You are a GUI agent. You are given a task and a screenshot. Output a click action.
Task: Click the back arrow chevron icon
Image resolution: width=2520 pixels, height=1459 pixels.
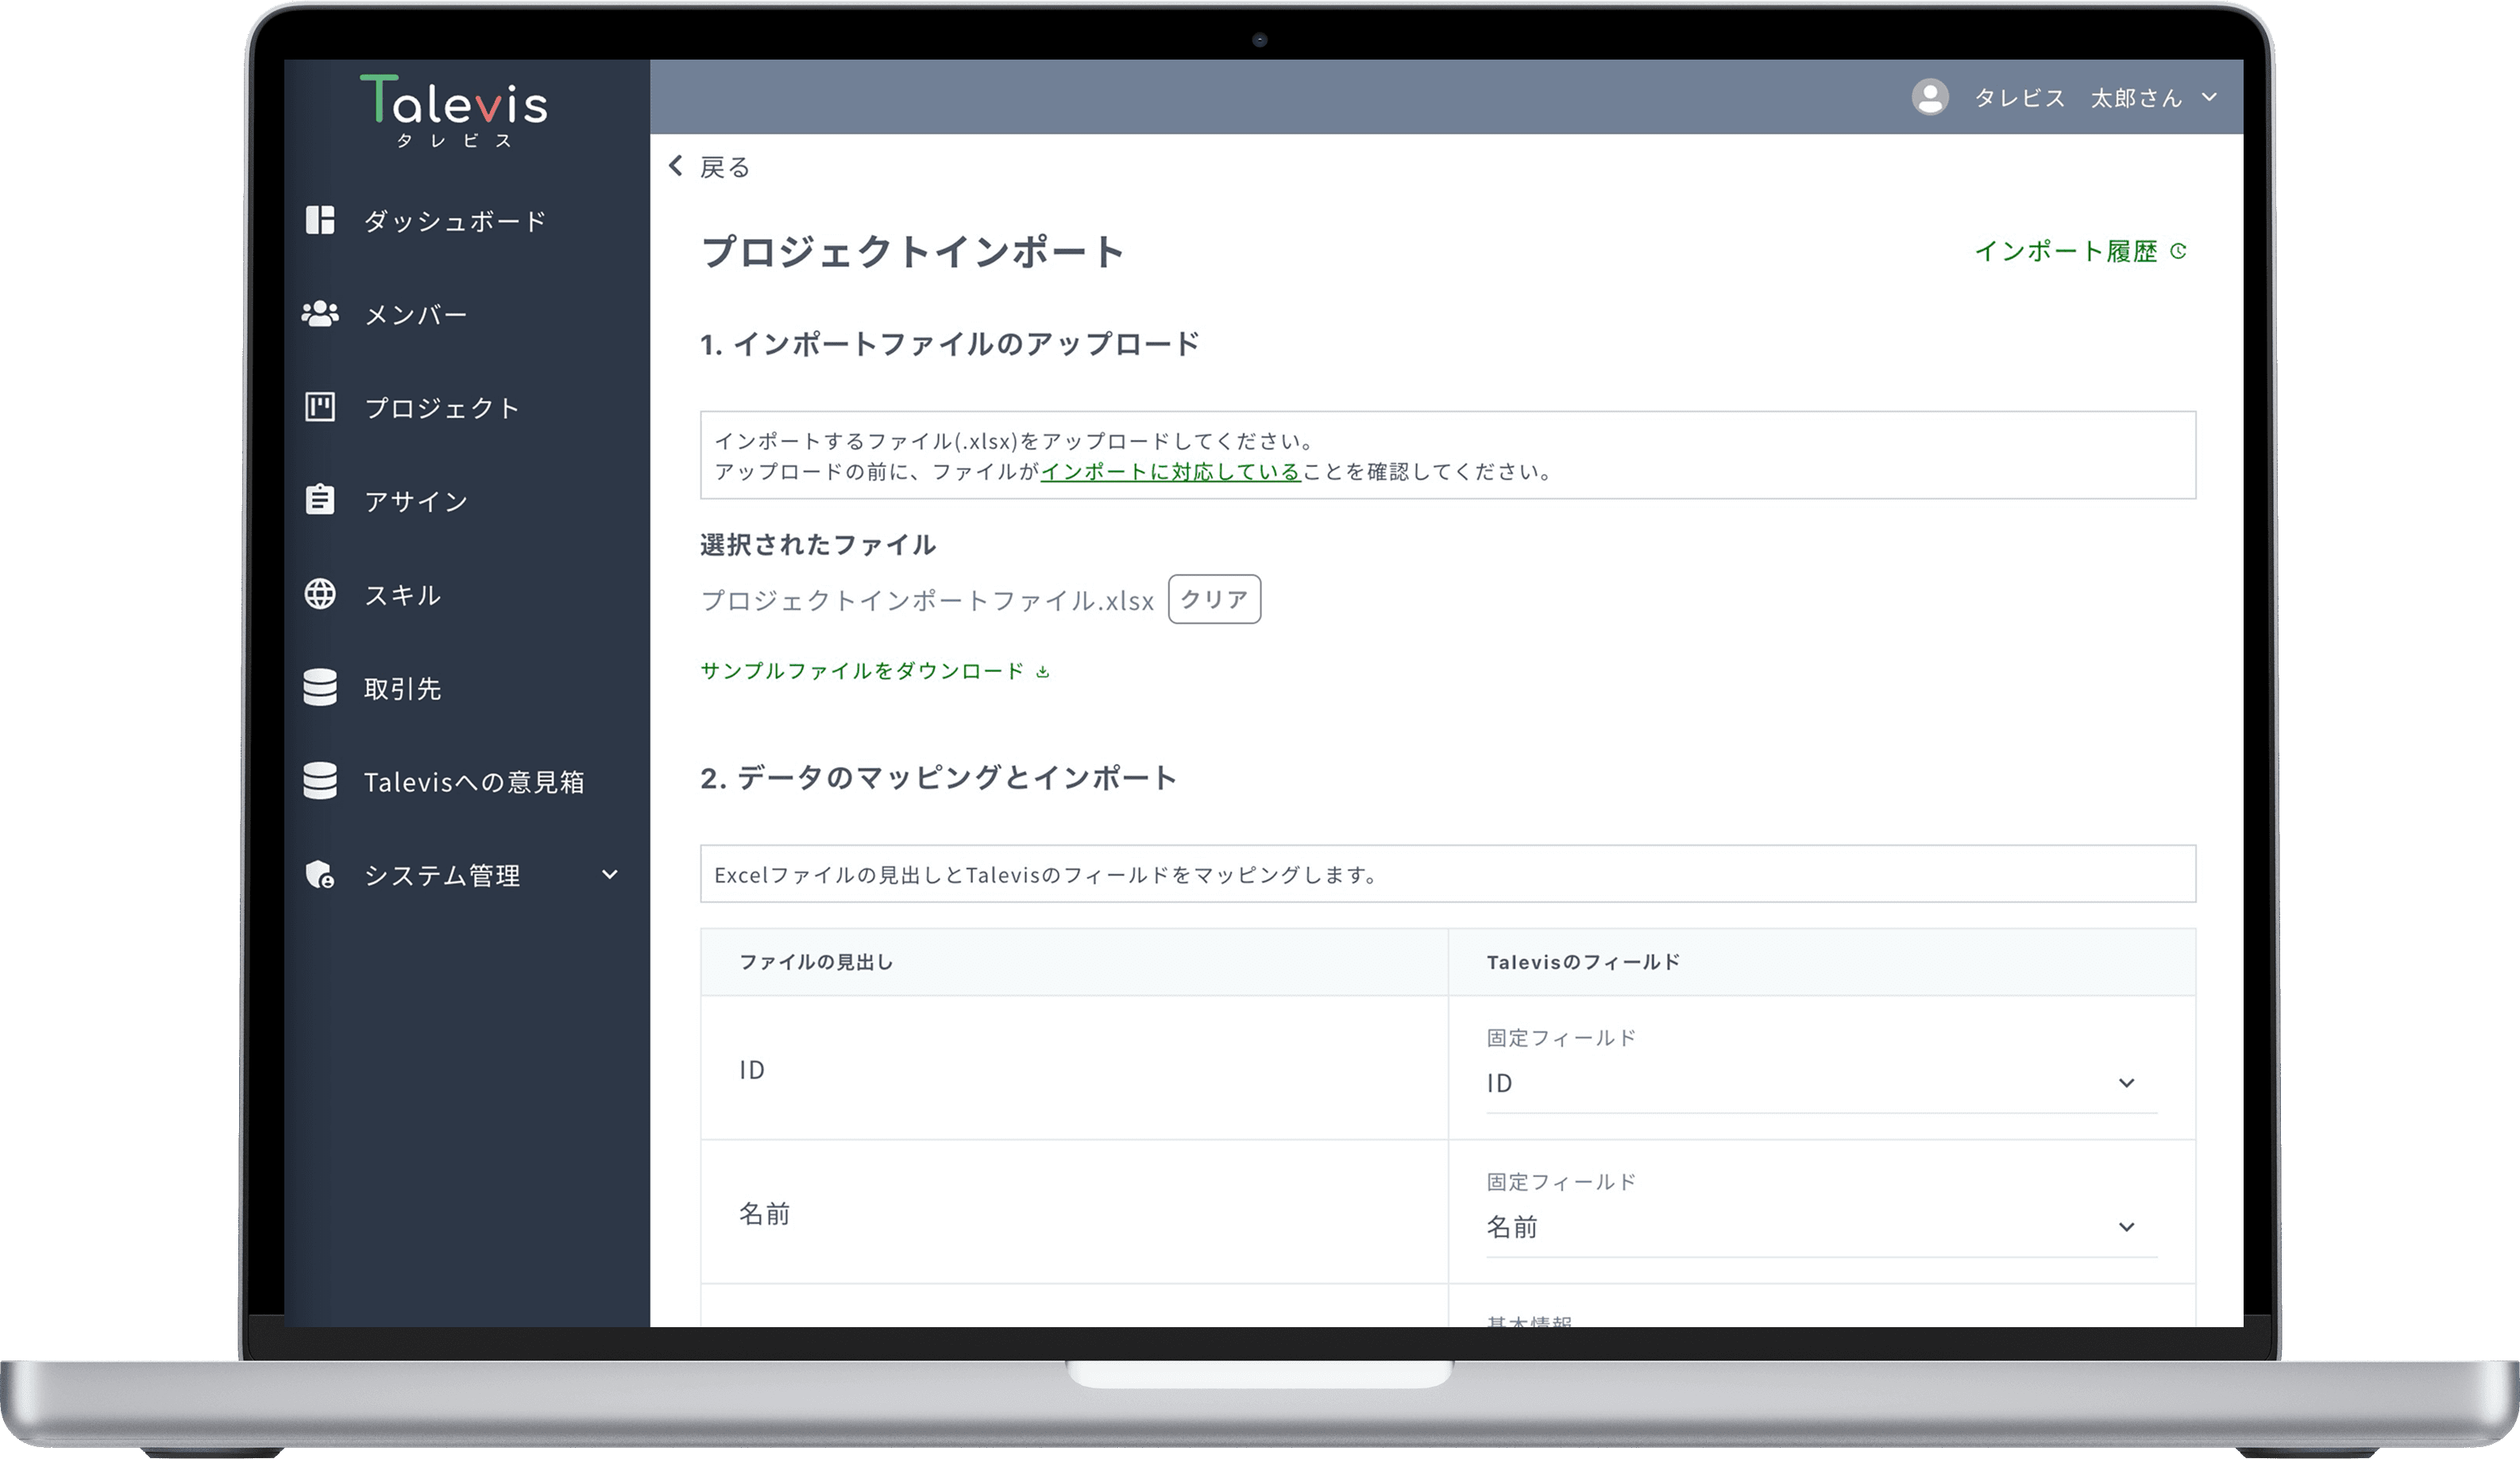tap(676, 166)
